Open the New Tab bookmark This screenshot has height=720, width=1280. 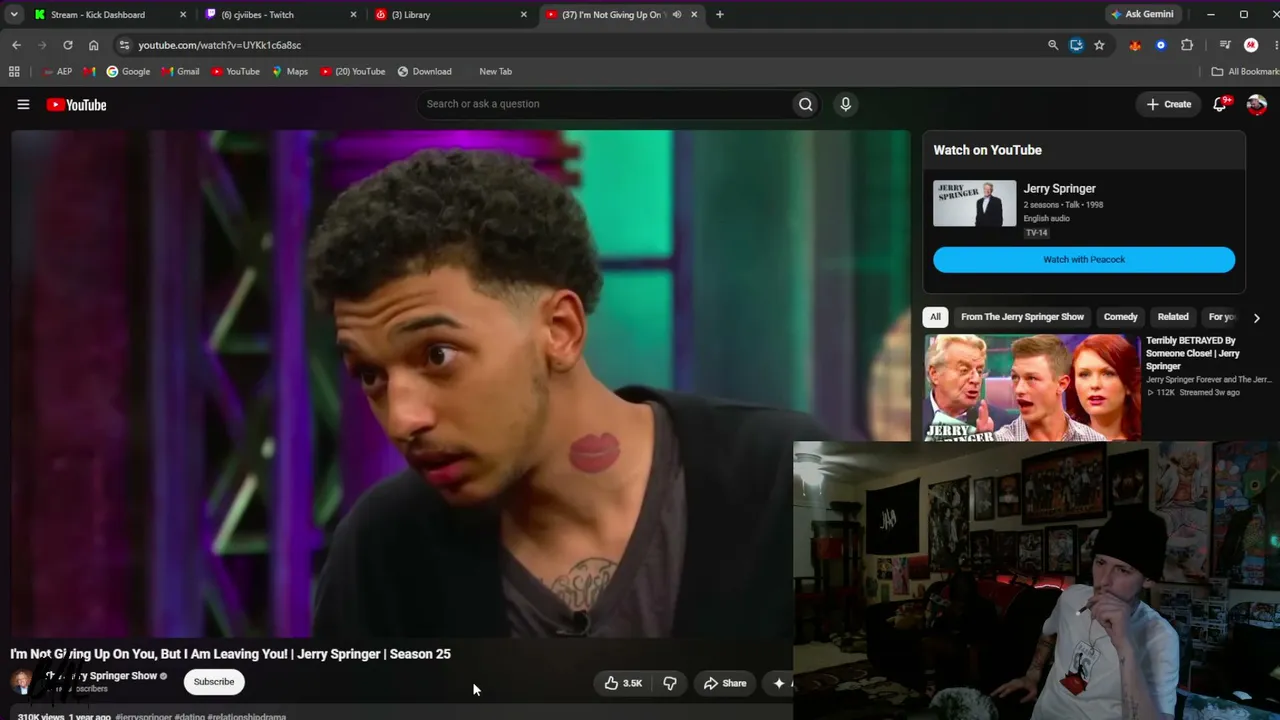pos(495,71)
